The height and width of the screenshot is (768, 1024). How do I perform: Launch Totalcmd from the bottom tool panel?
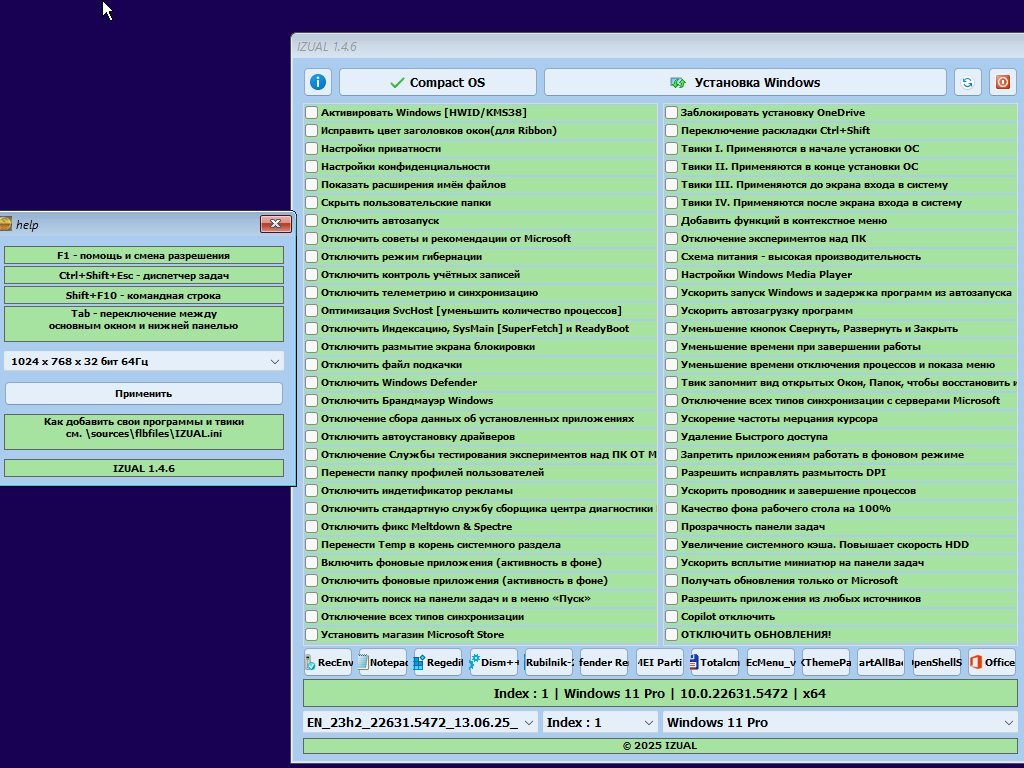715,662
